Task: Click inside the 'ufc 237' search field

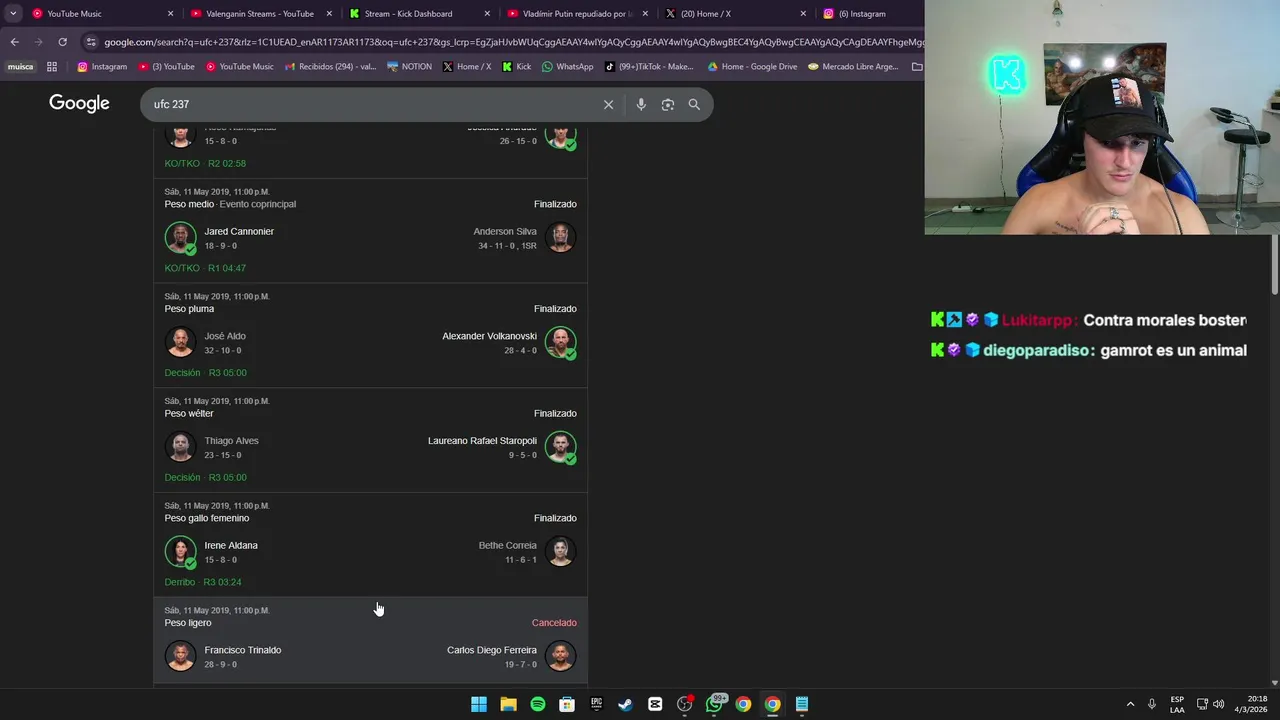Action: click(370, 104)
